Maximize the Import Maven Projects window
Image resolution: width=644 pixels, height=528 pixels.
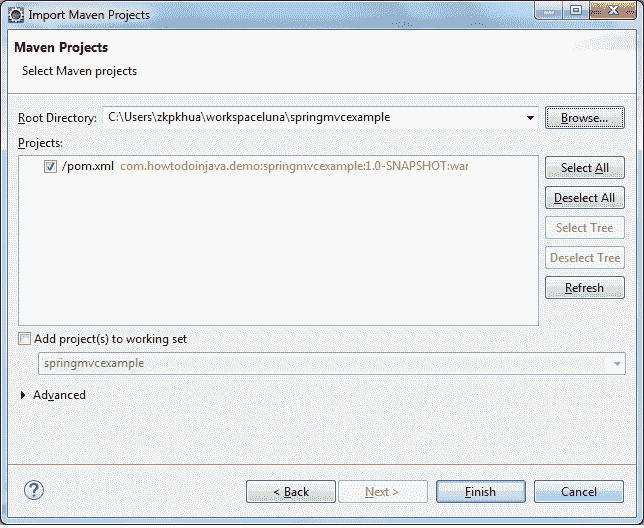point(576,10)
